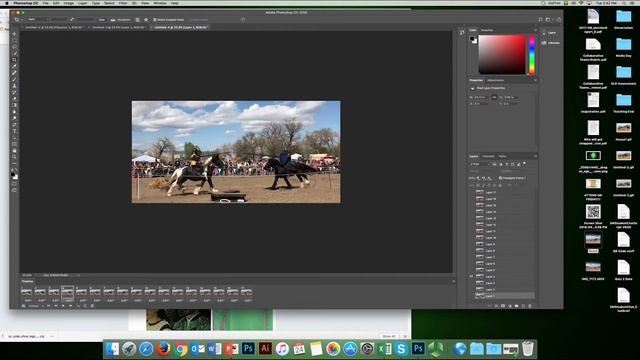Open the crop ratio preset dropdown

[38, 20]
